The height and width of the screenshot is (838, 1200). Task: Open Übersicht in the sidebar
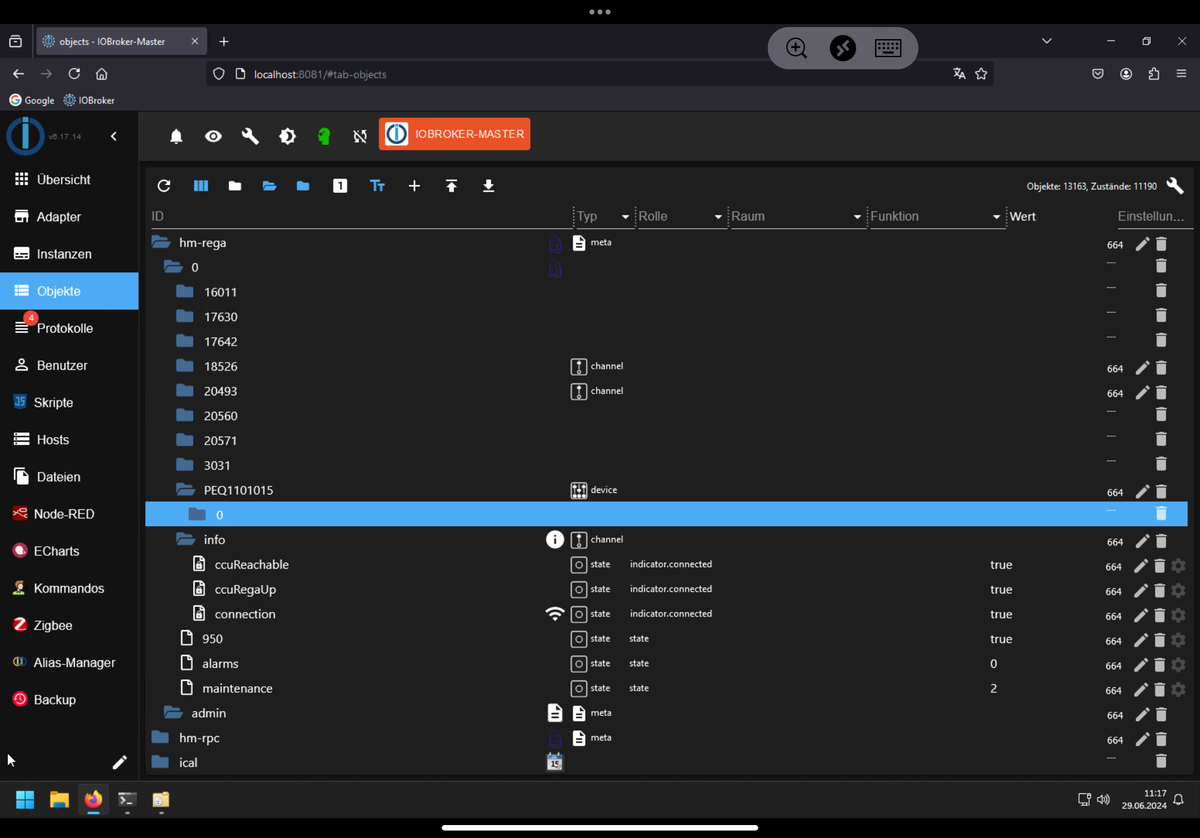click(x=69, y=180)
